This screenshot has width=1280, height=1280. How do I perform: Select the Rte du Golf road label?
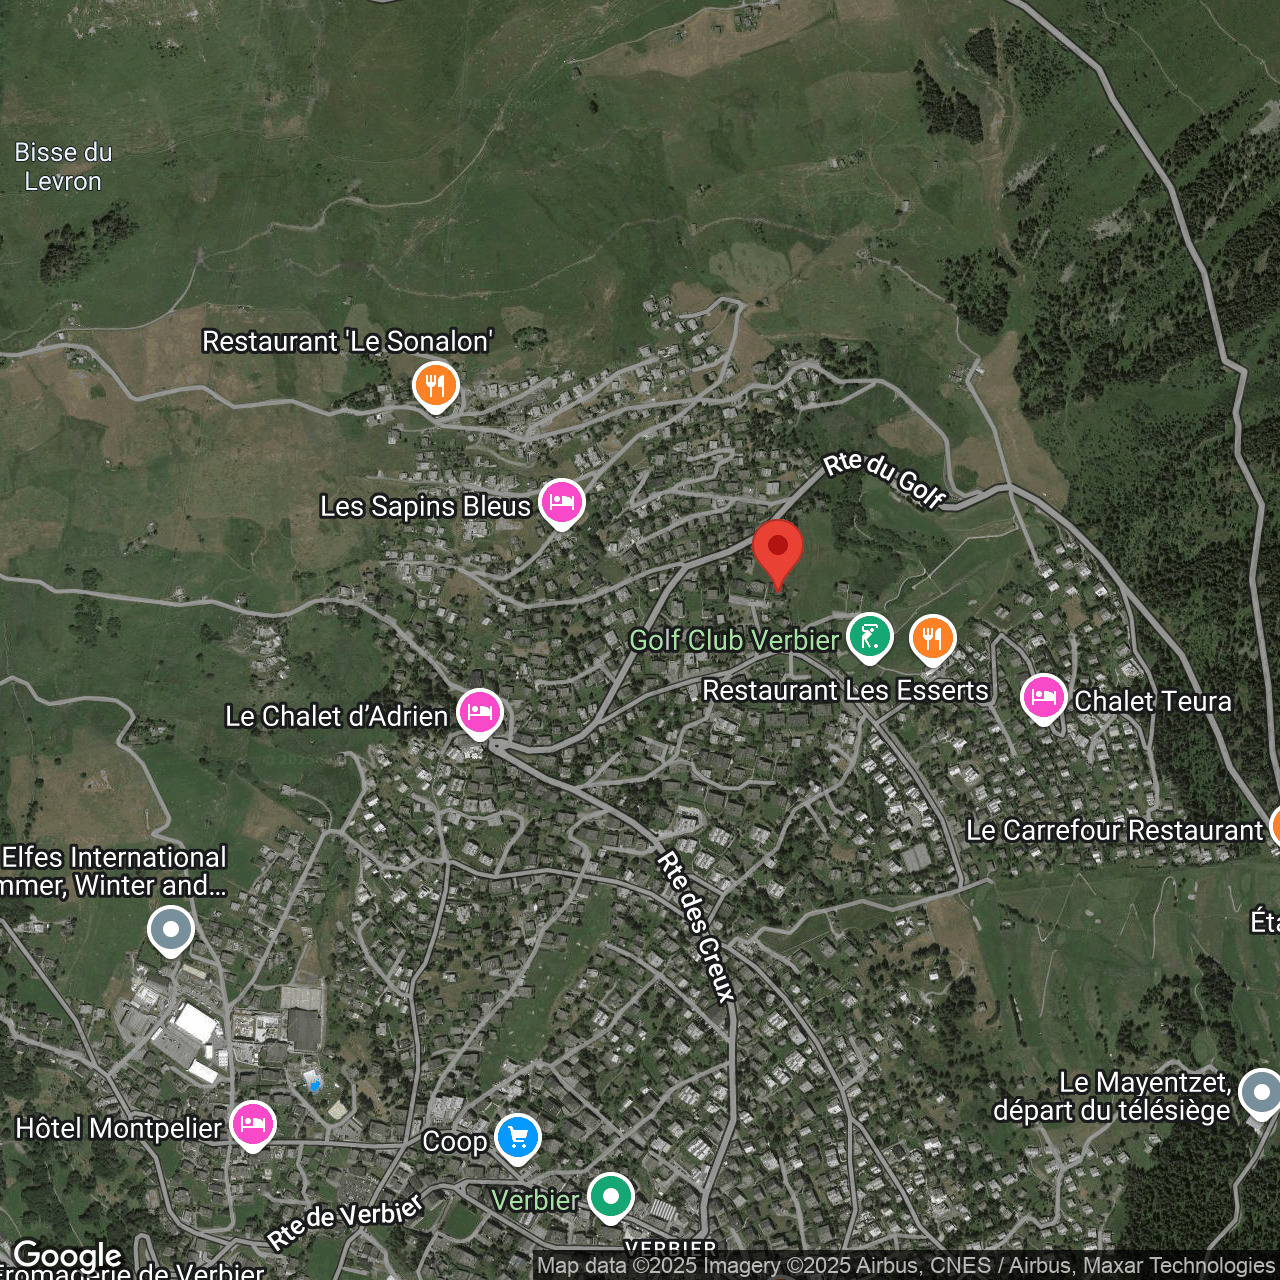click(x=885, y=479)
